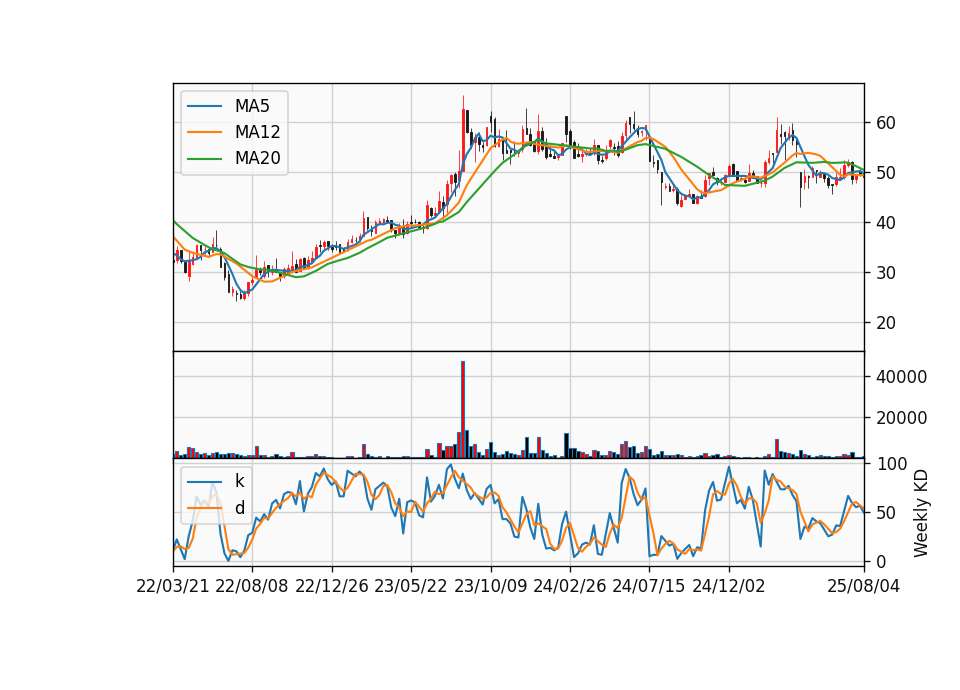Image resolution: width=960 pixels, height=690 pixels.
Task: Click the Weekly KD axis label
Action: [x=921, y=513]
